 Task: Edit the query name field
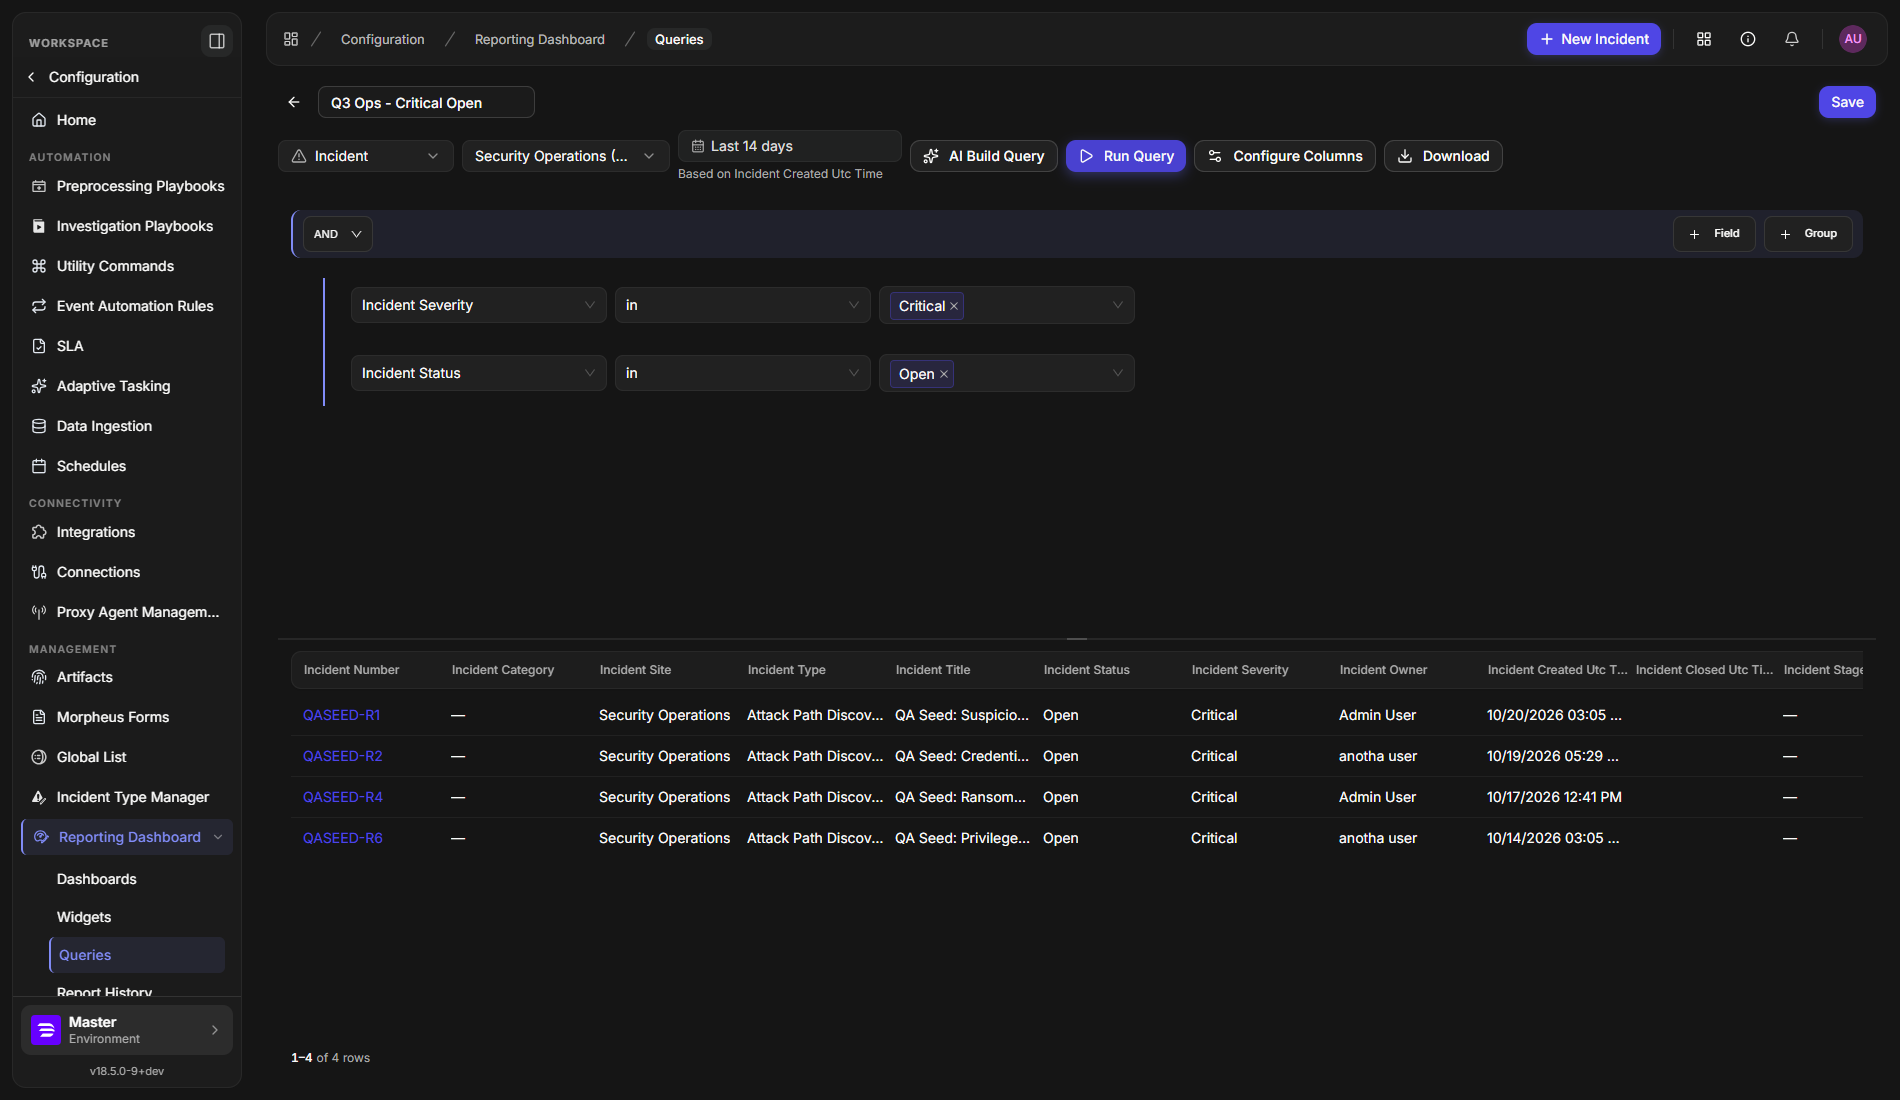426,102
